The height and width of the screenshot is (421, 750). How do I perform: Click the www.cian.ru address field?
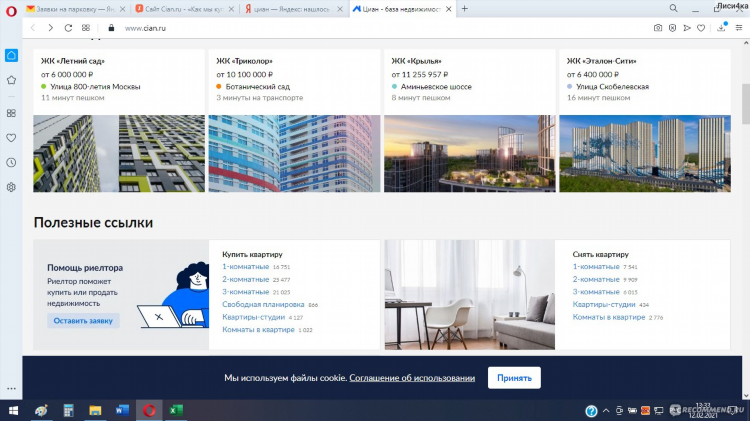coord(145,28)
